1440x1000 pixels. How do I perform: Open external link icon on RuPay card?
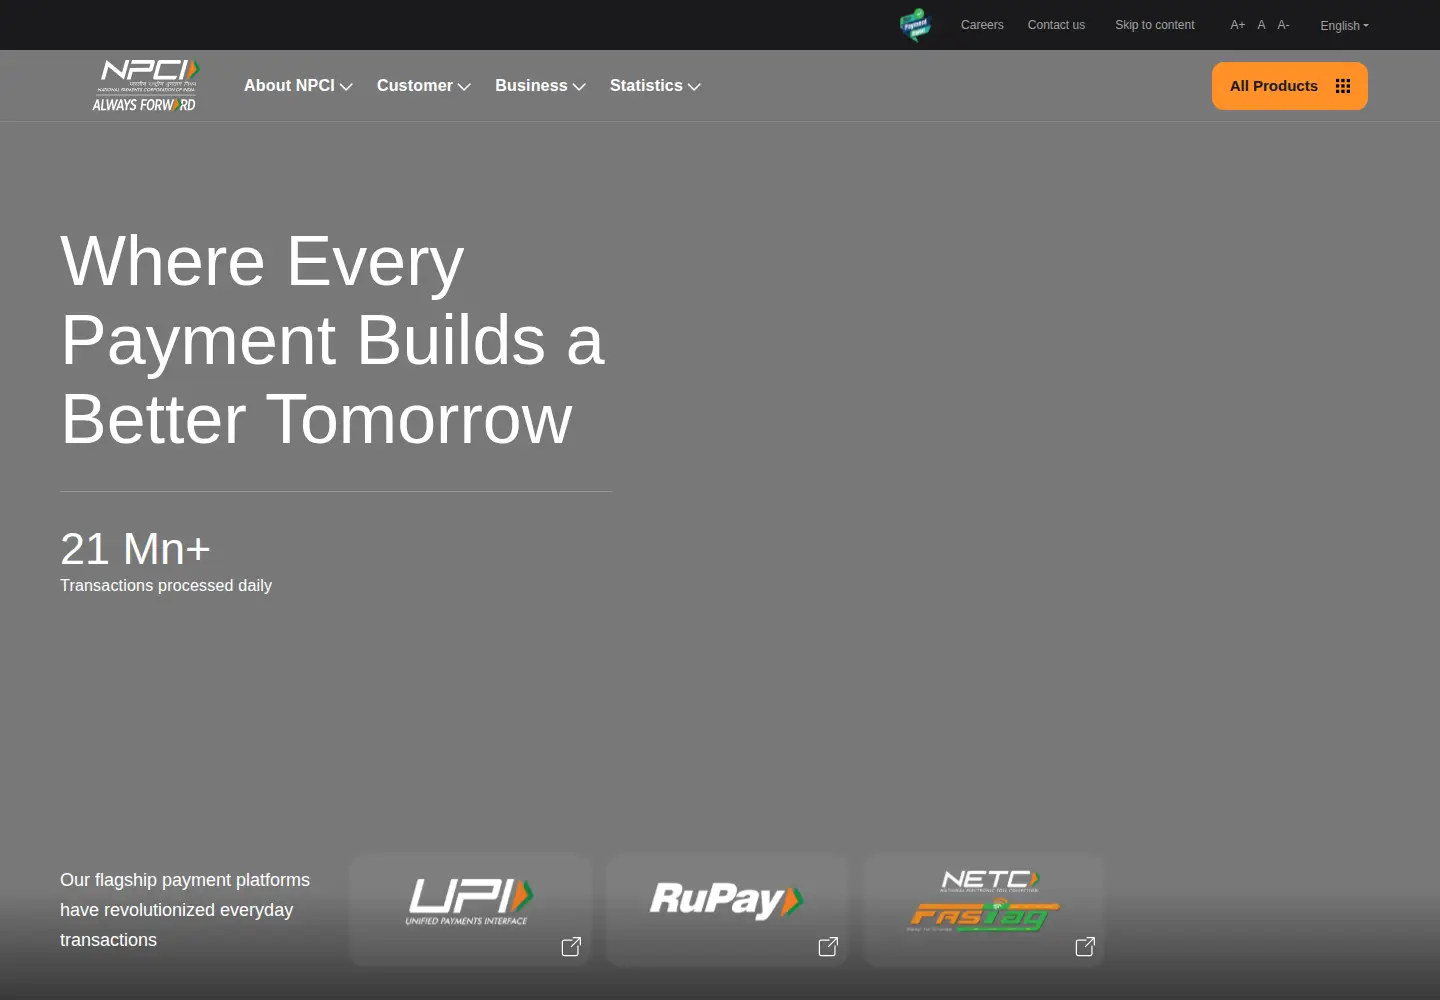(828, 946)
